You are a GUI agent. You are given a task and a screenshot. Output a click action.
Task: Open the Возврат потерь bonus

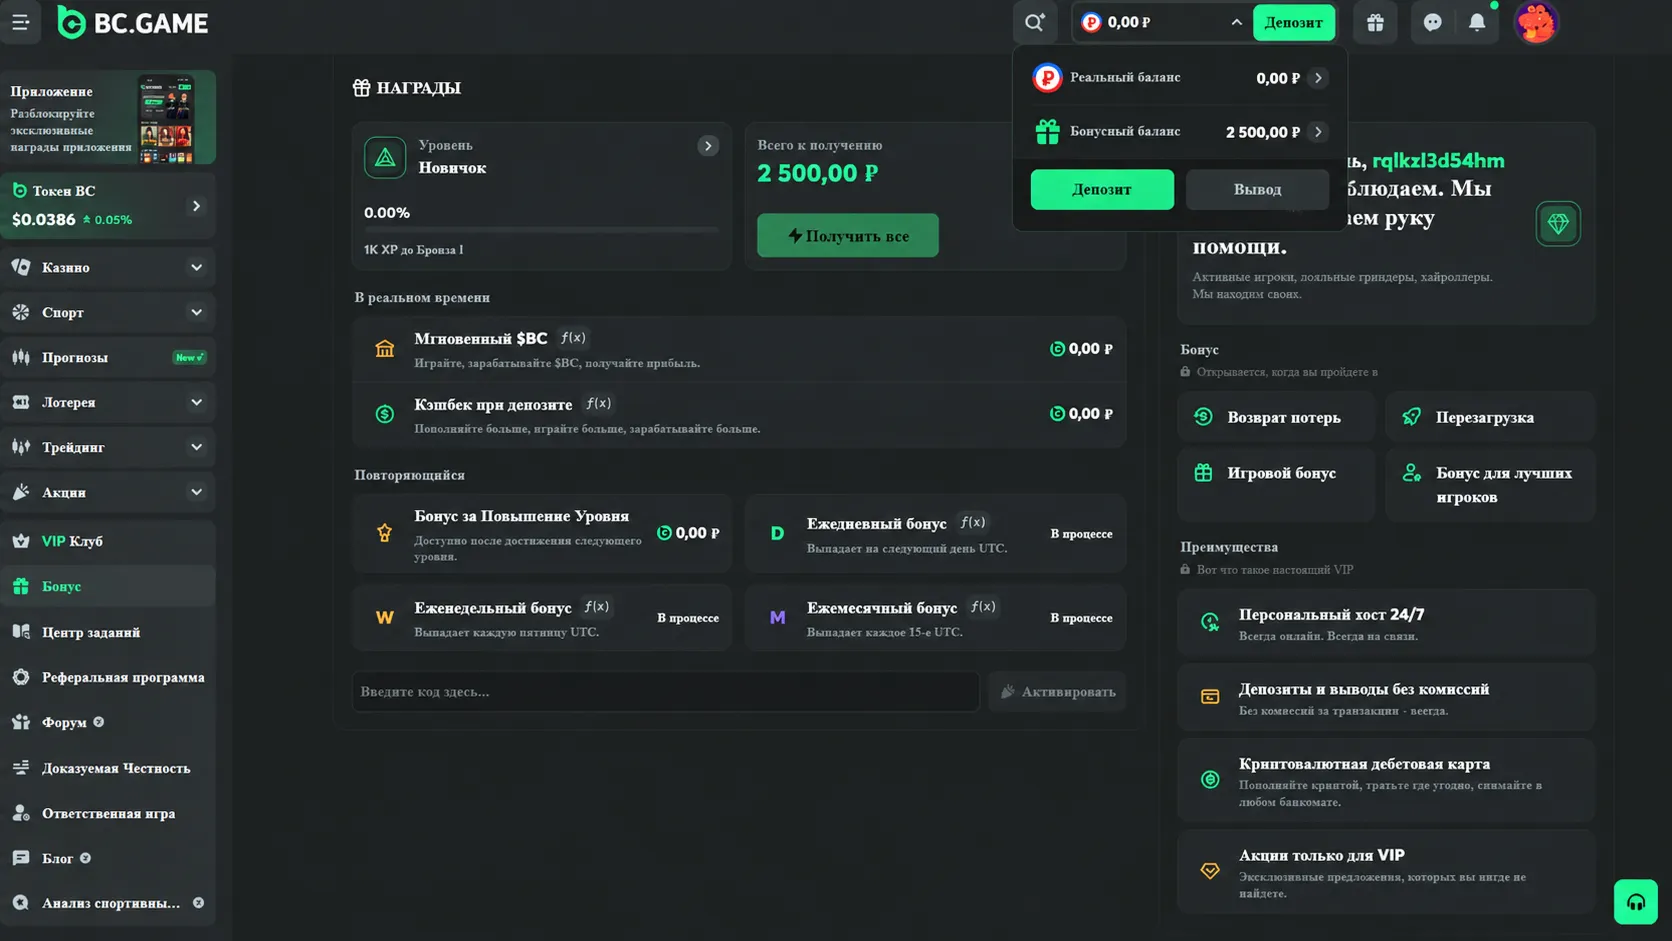coord(1276,417)
